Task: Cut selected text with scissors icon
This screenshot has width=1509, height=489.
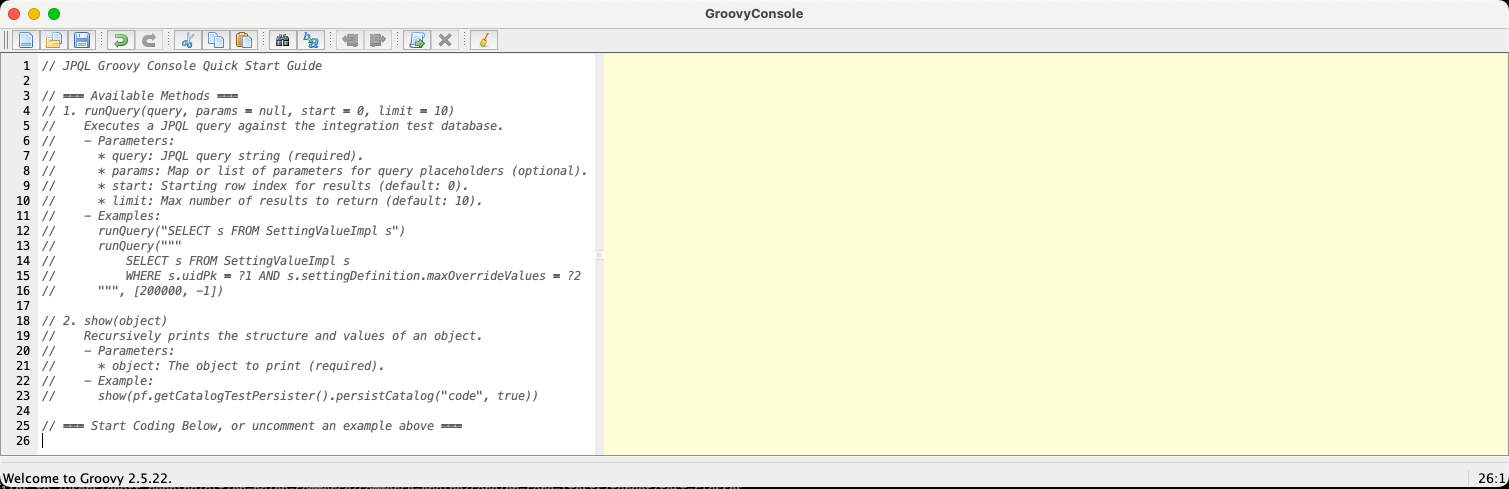Action: point(187,40)
